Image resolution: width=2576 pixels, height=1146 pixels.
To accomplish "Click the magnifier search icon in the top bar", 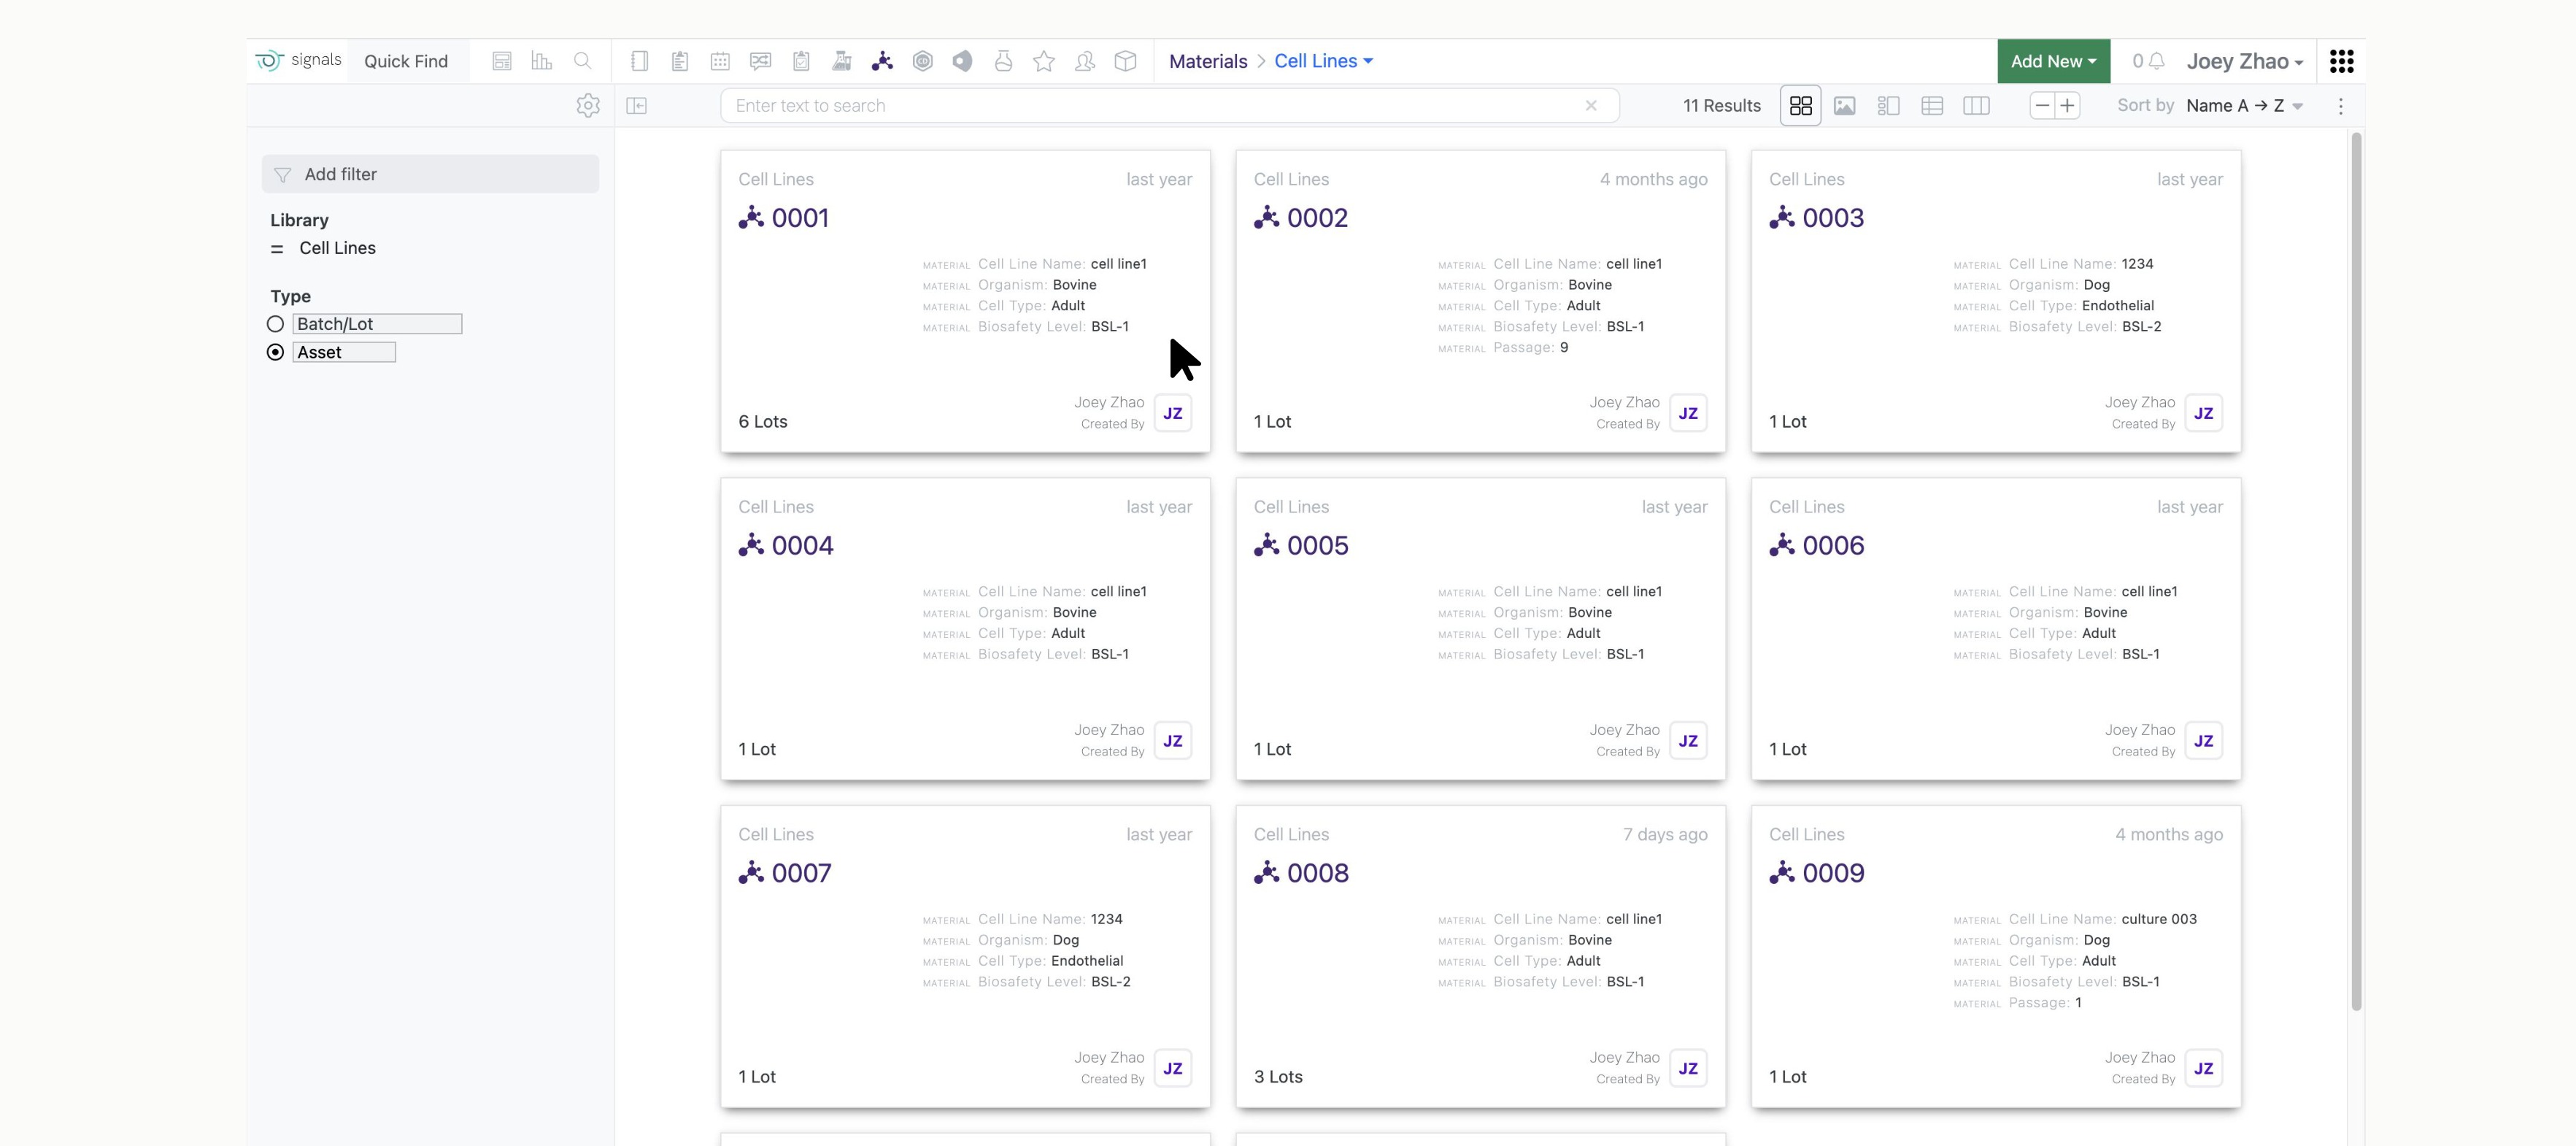I will coord(583,61).
